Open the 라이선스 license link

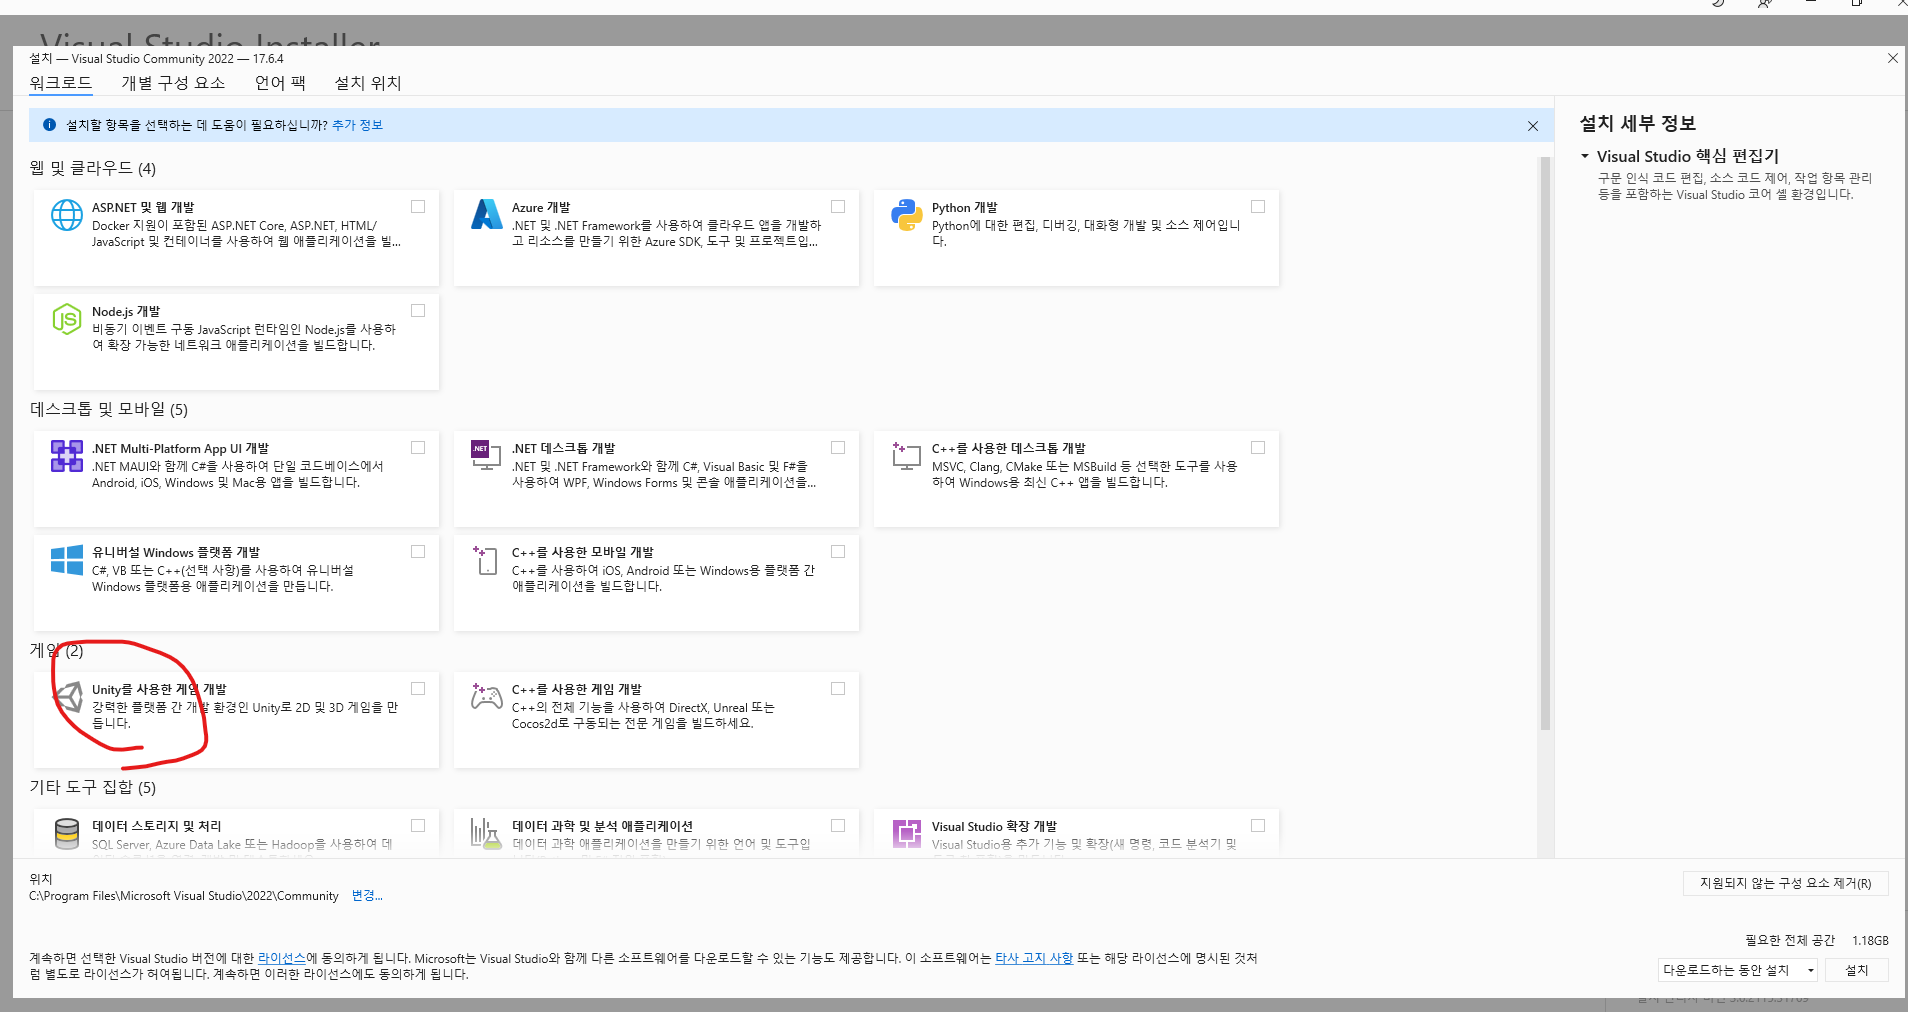(282, 958)
